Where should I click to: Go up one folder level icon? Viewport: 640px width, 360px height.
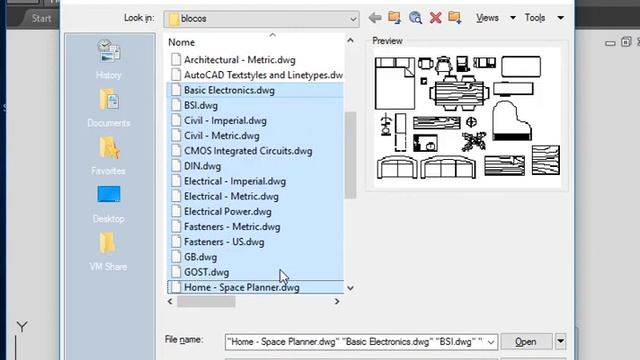(x=394, y=18)
